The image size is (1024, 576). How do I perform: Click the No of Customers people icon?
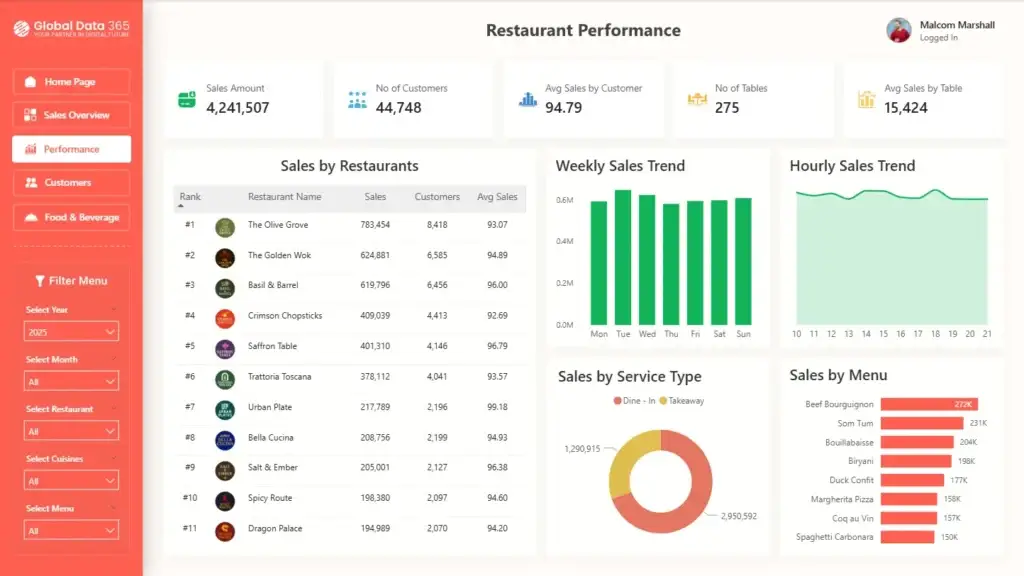point(357,99)
